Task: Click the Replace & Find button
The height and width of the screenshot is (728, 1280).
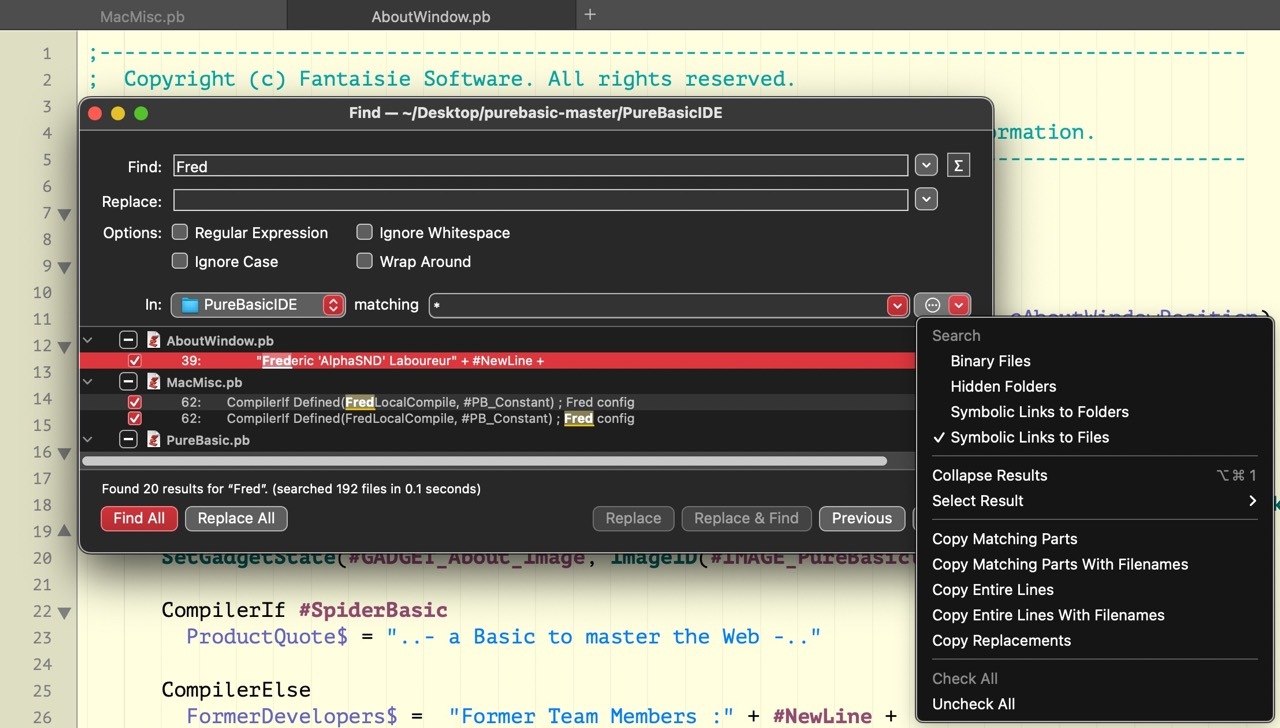Action: click(x=746, y=518)
